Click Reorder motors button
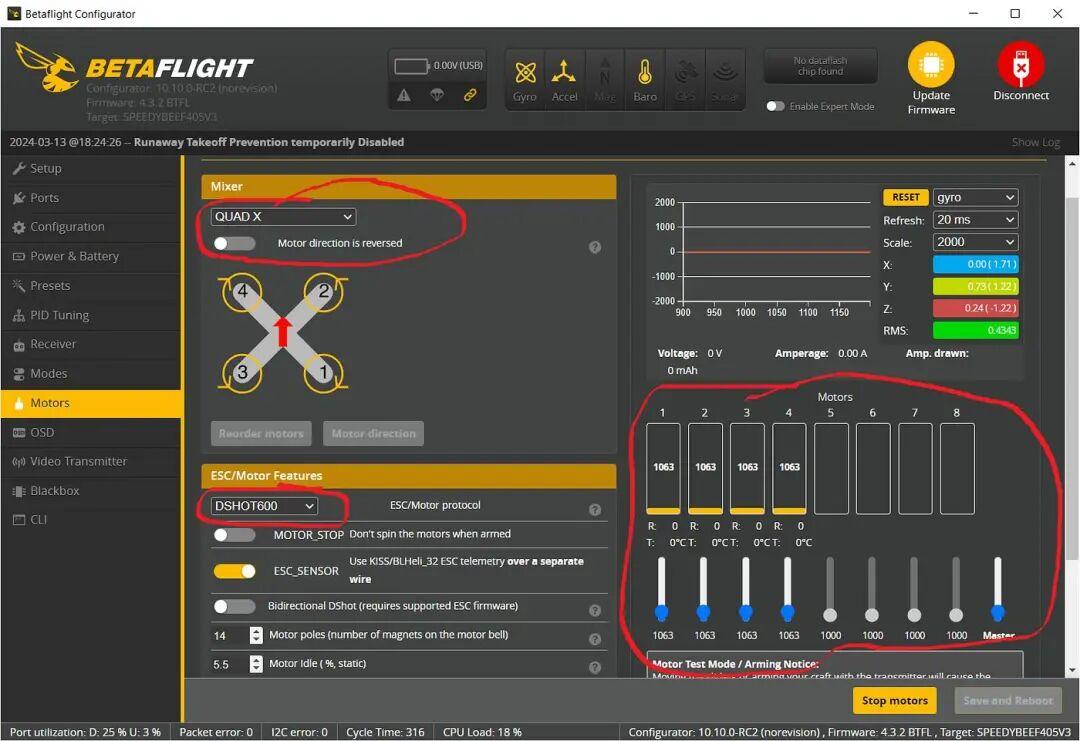 pyautogui.click(x=261, y=434)
